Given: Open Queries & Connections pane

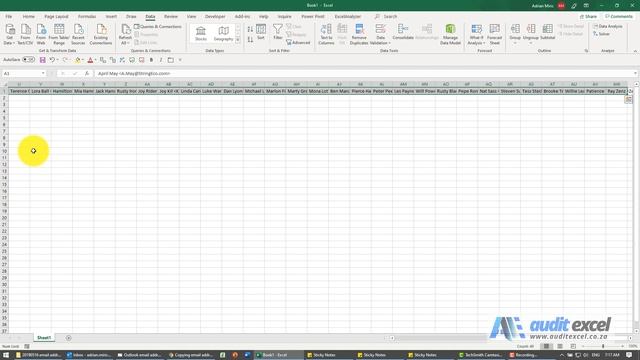Looking at the screenshot, I should [x=158, y=27].
